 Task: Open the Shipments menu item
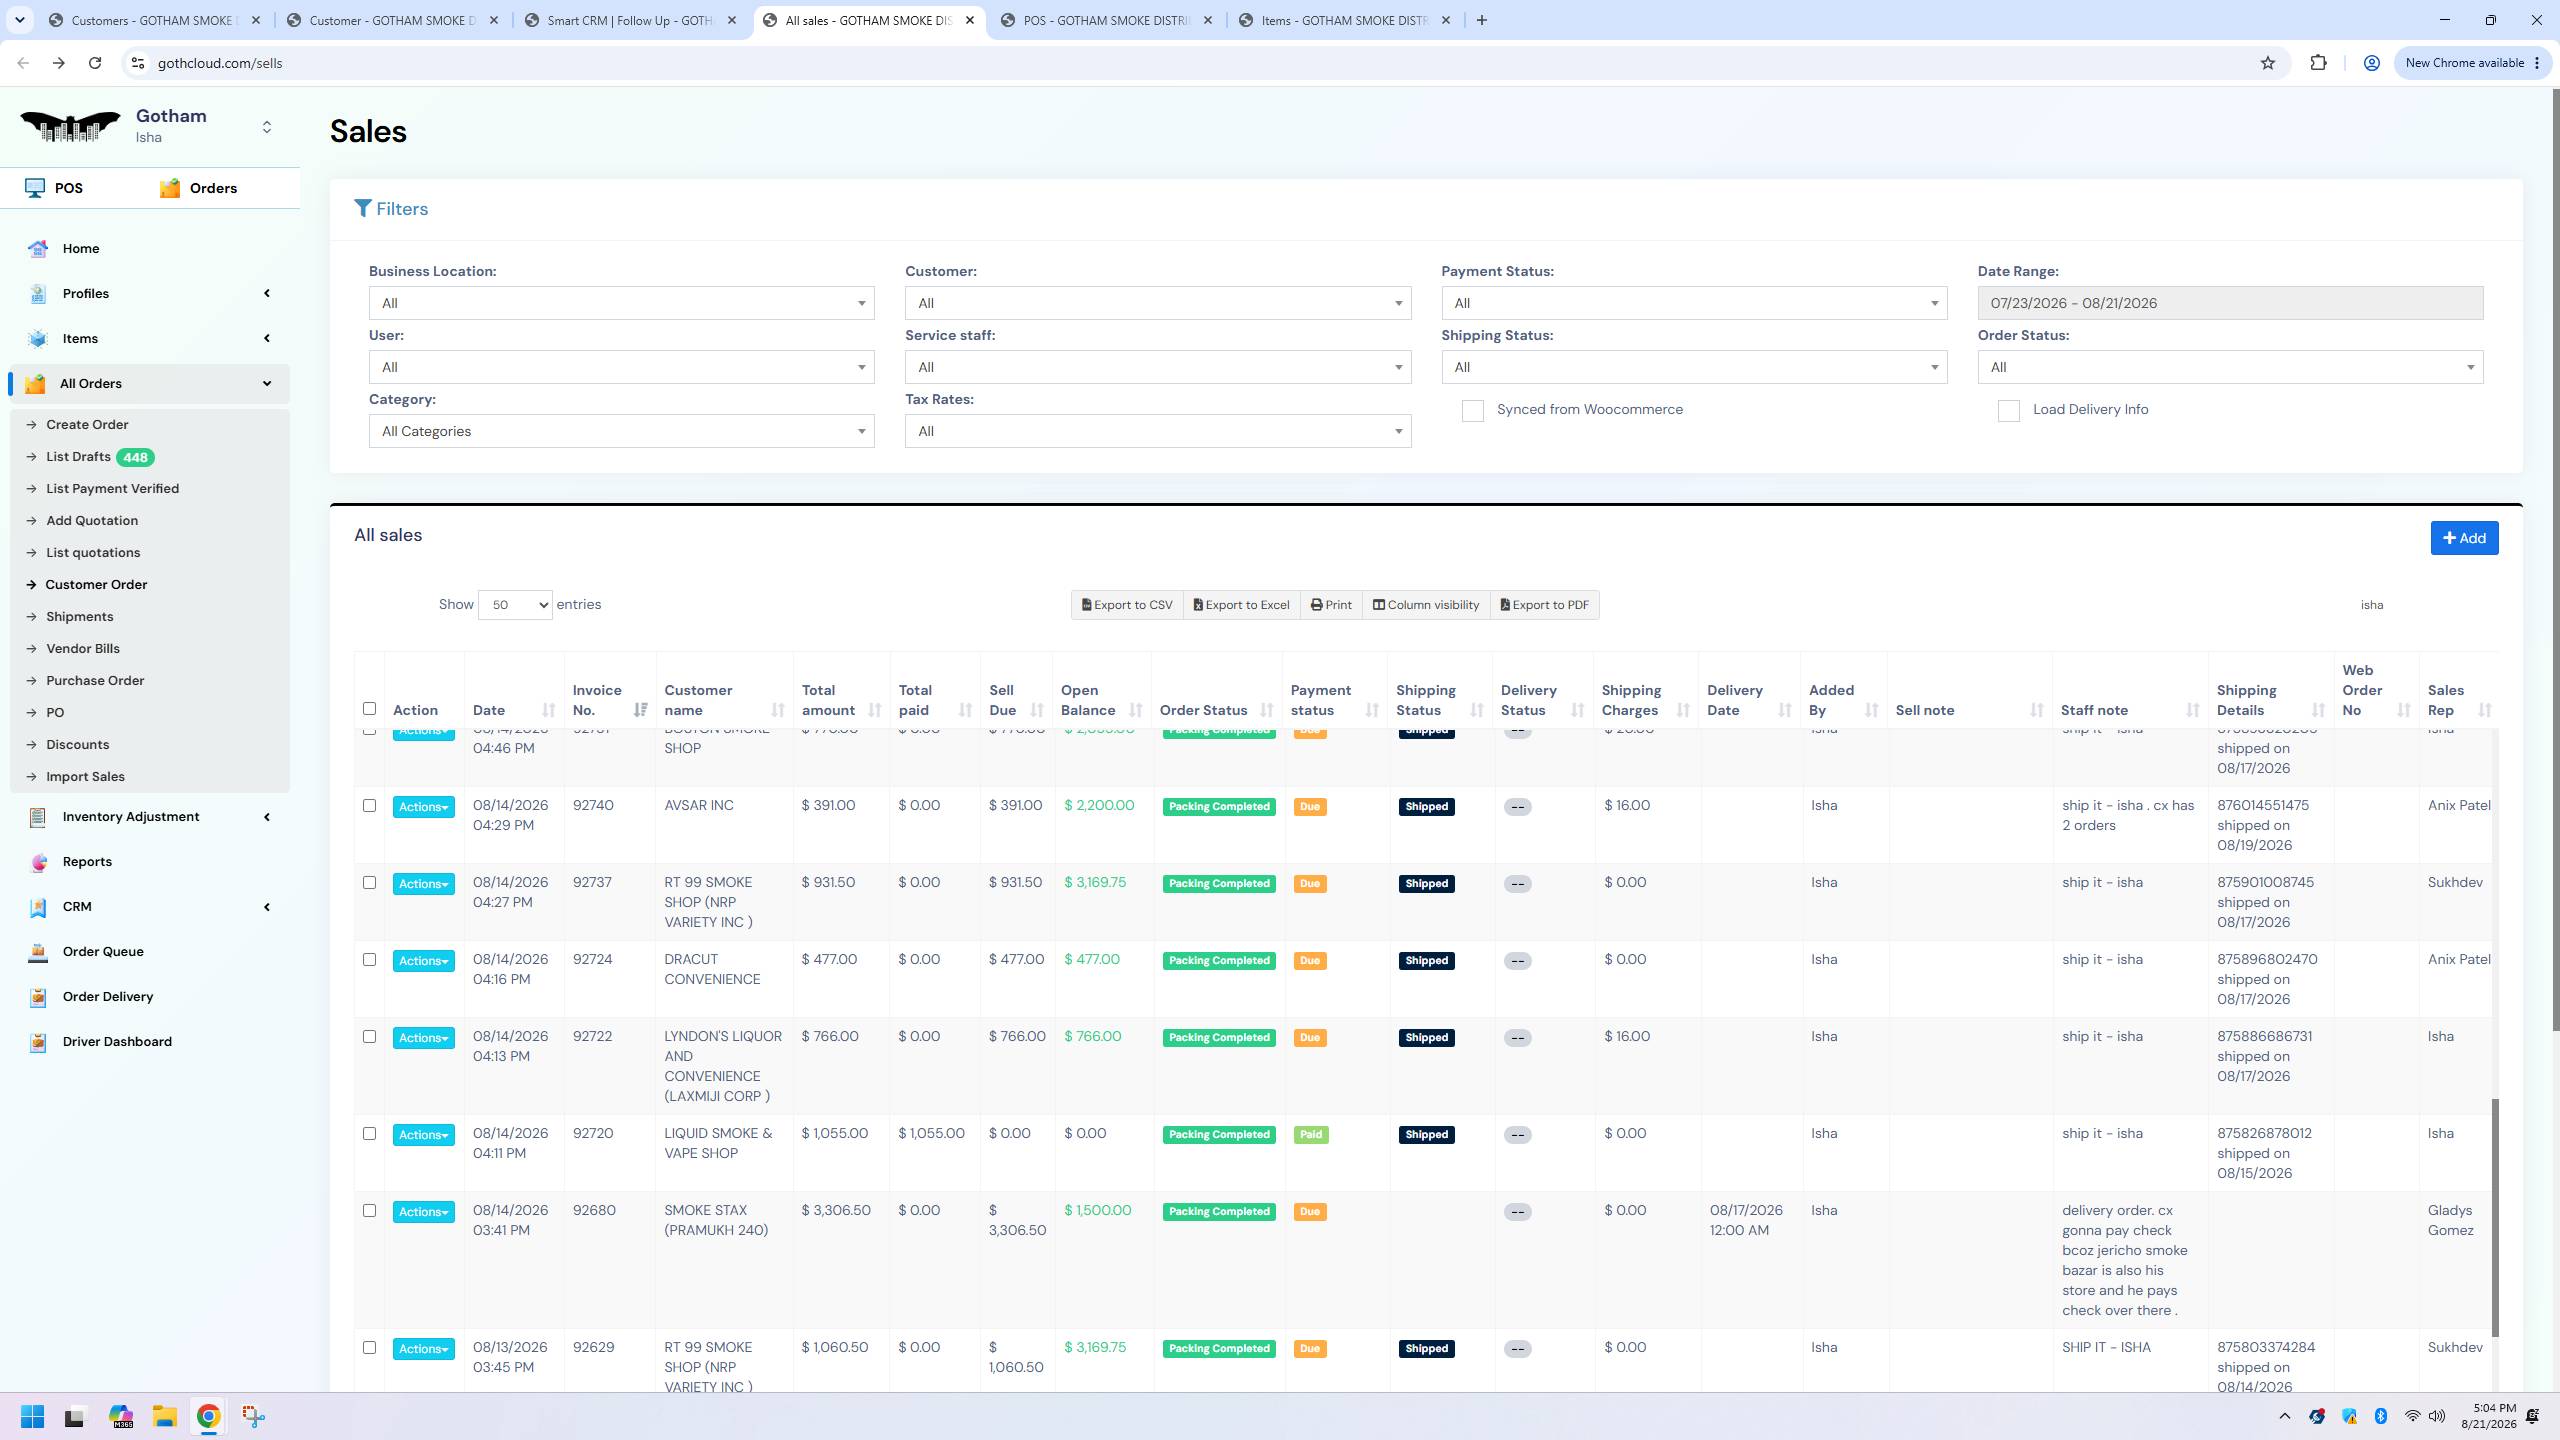[80, 616]
